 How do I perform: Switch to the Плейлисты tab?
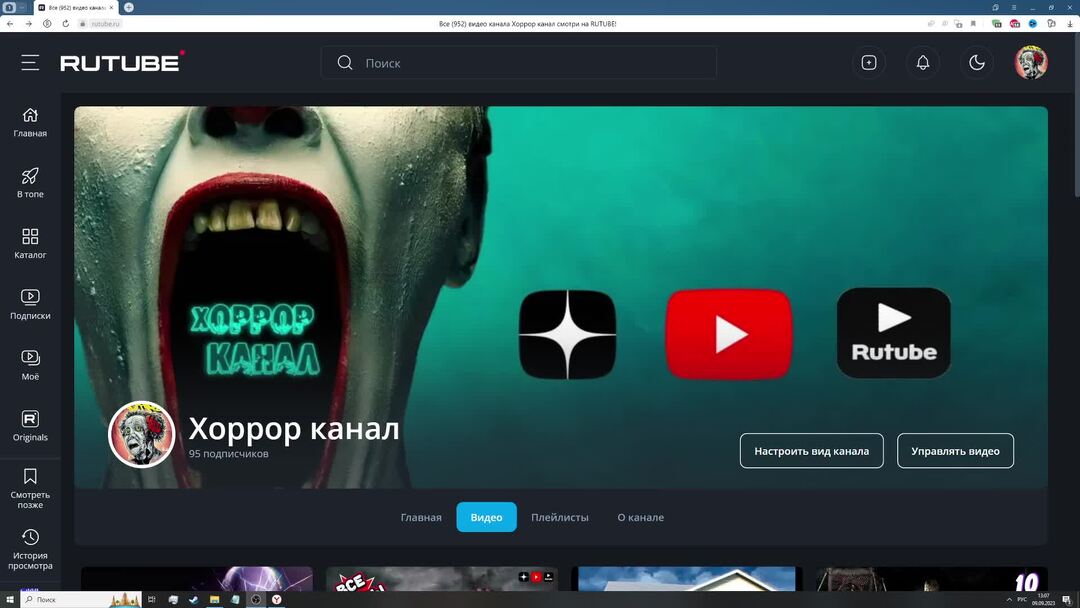pos(559,517)
